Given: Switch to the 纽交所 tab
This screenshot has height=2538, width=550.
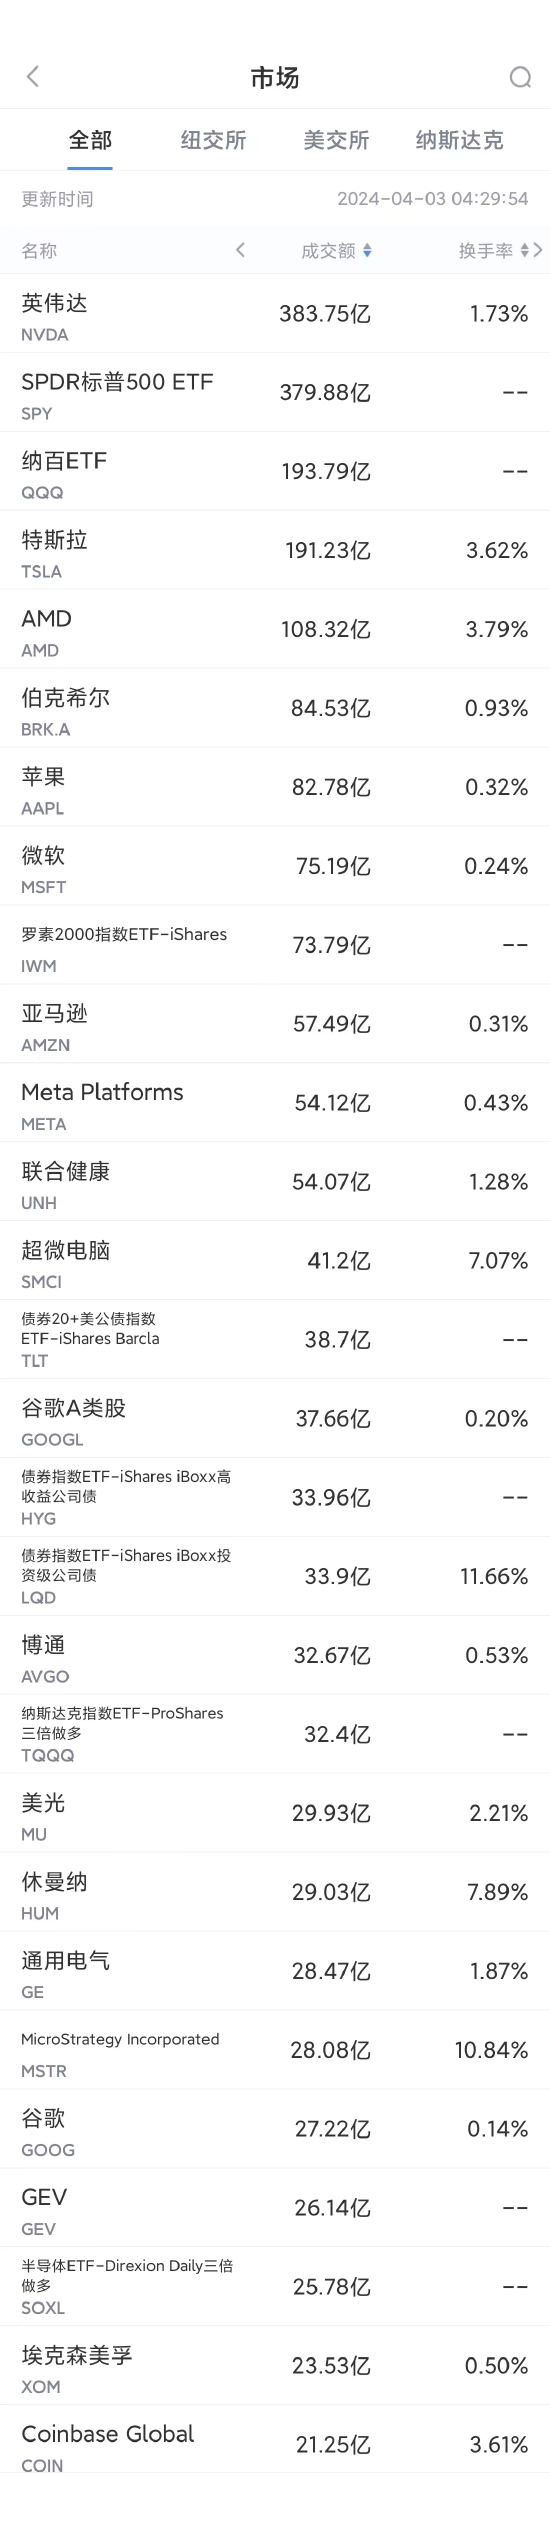Looking at the screenshot, I should (x=213, y=140).
